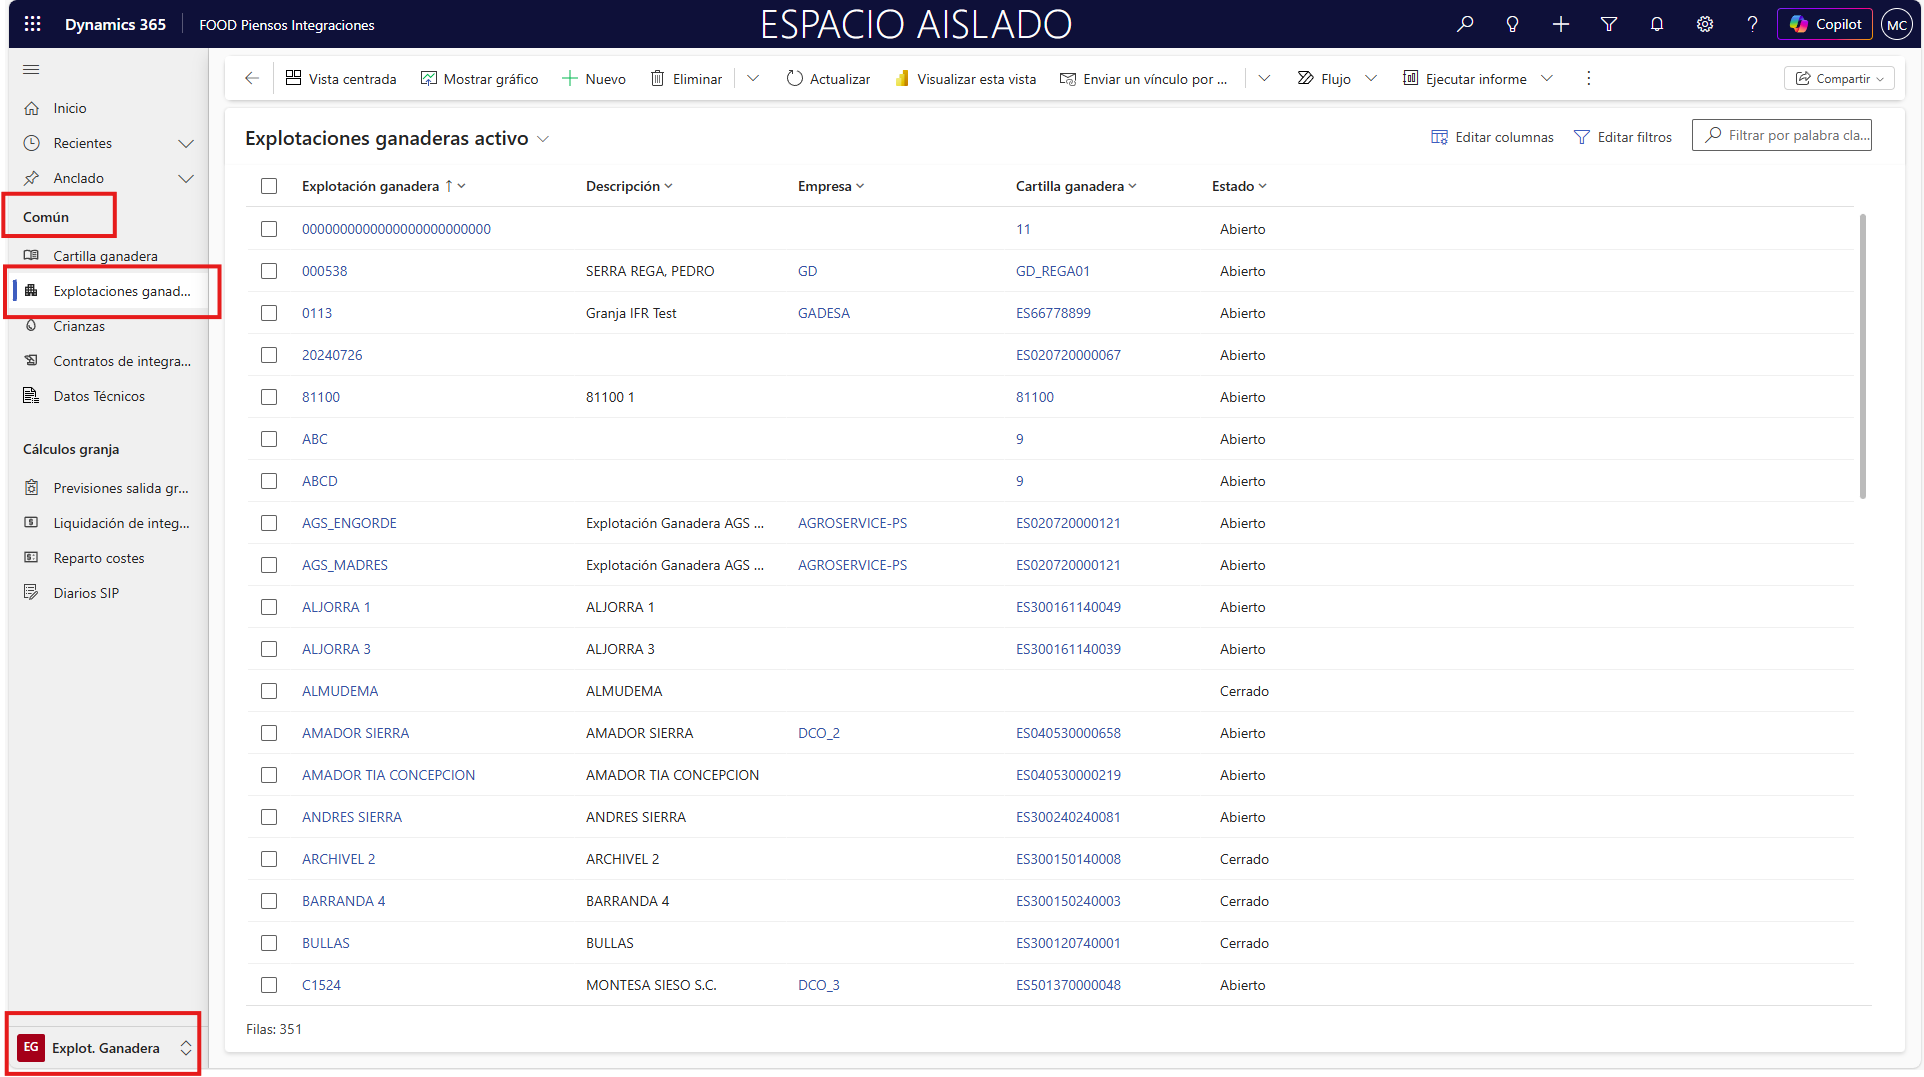The width and height of the screenshot is (1924, 1077).
Task: Click the Actualizar refresh icon
Action: click(x=795, y=79)
